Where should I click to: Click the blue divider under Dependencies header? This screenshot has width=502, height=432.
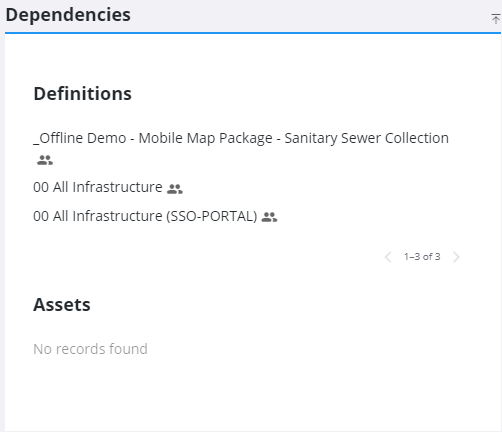[253, 33]
